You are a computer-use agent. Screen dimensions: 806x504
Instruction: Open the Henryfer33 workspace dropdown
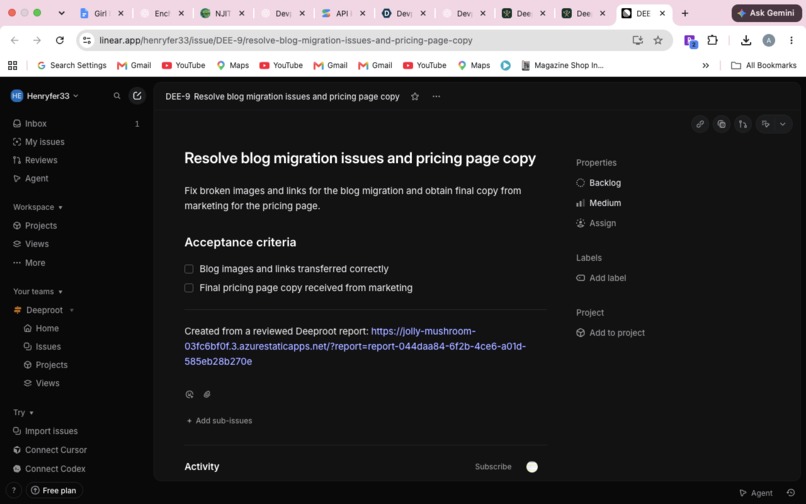click(45, 96)
